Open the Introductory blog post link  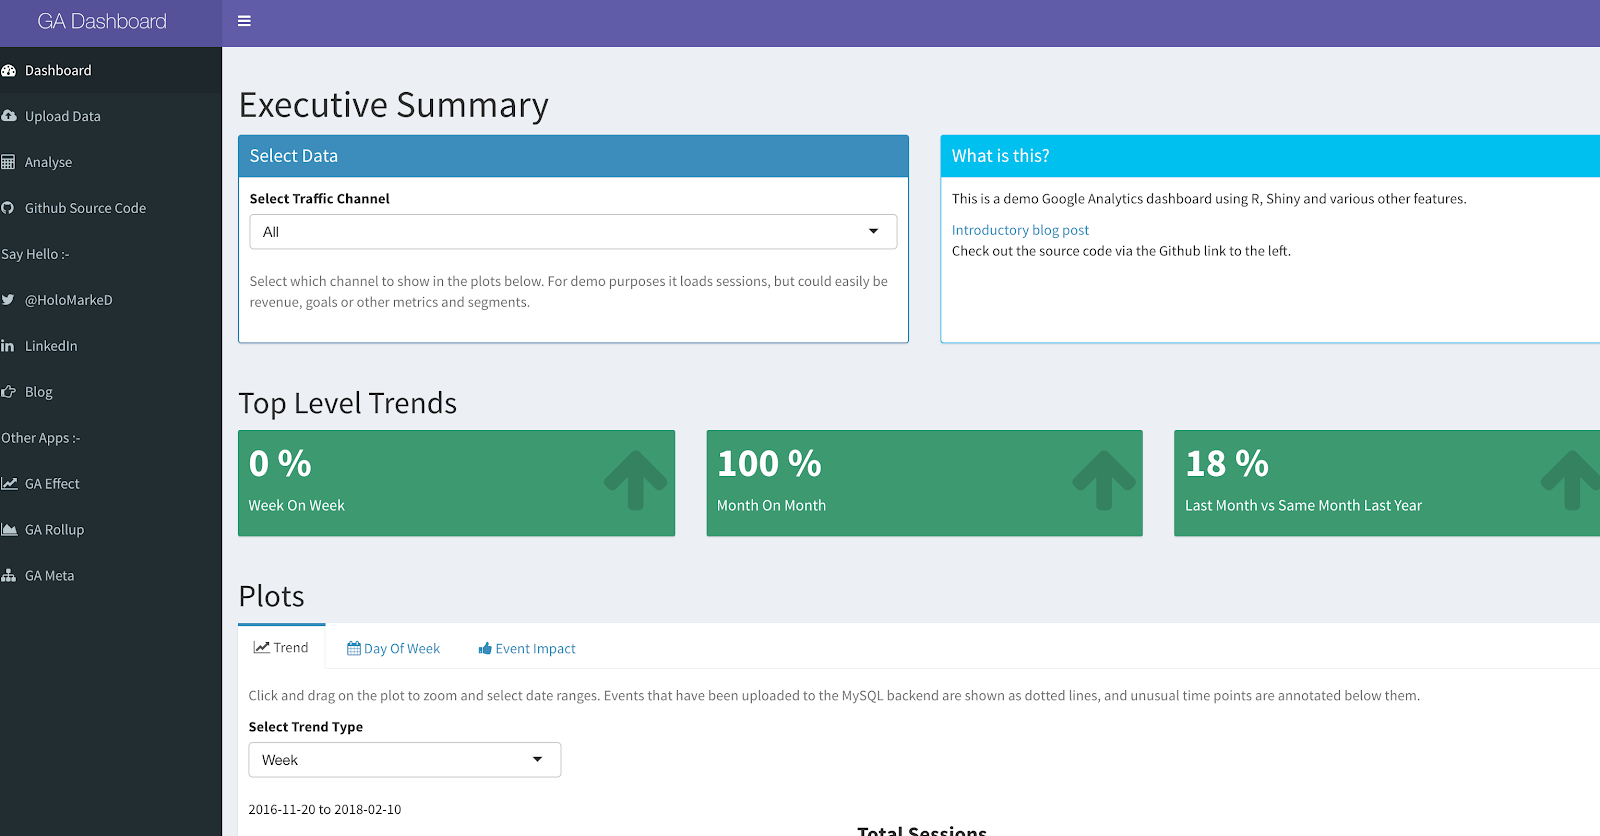[1020, 230]
